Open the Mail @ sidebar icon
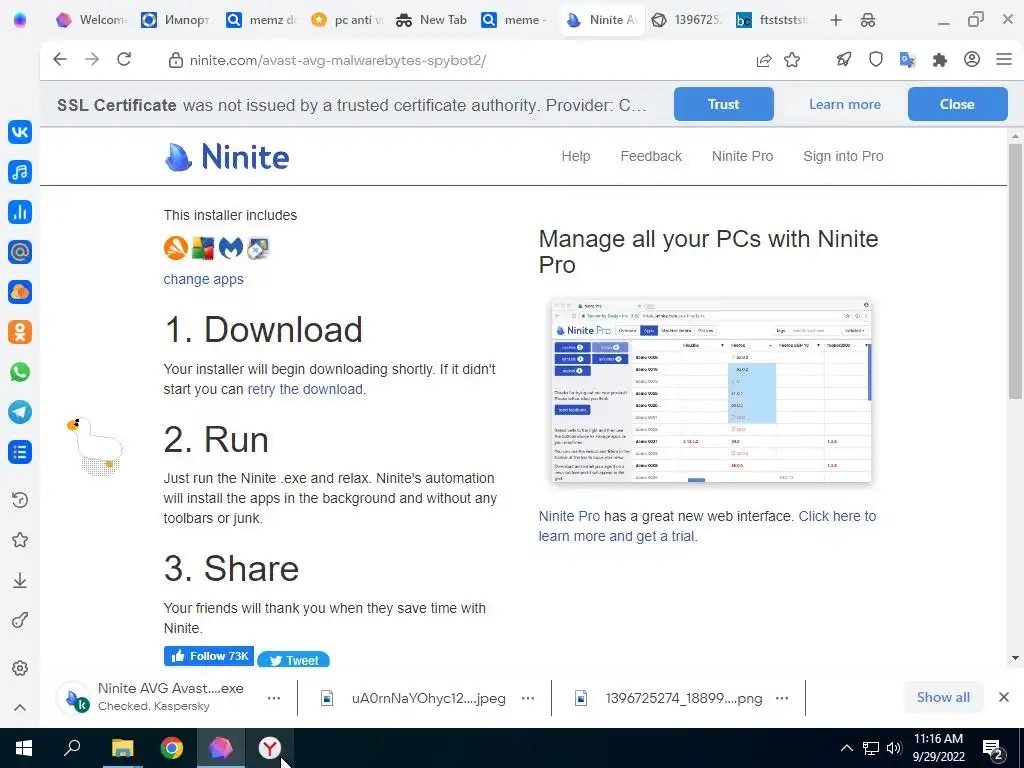Viewport: 1024px width, 768px height. [20, 252]
